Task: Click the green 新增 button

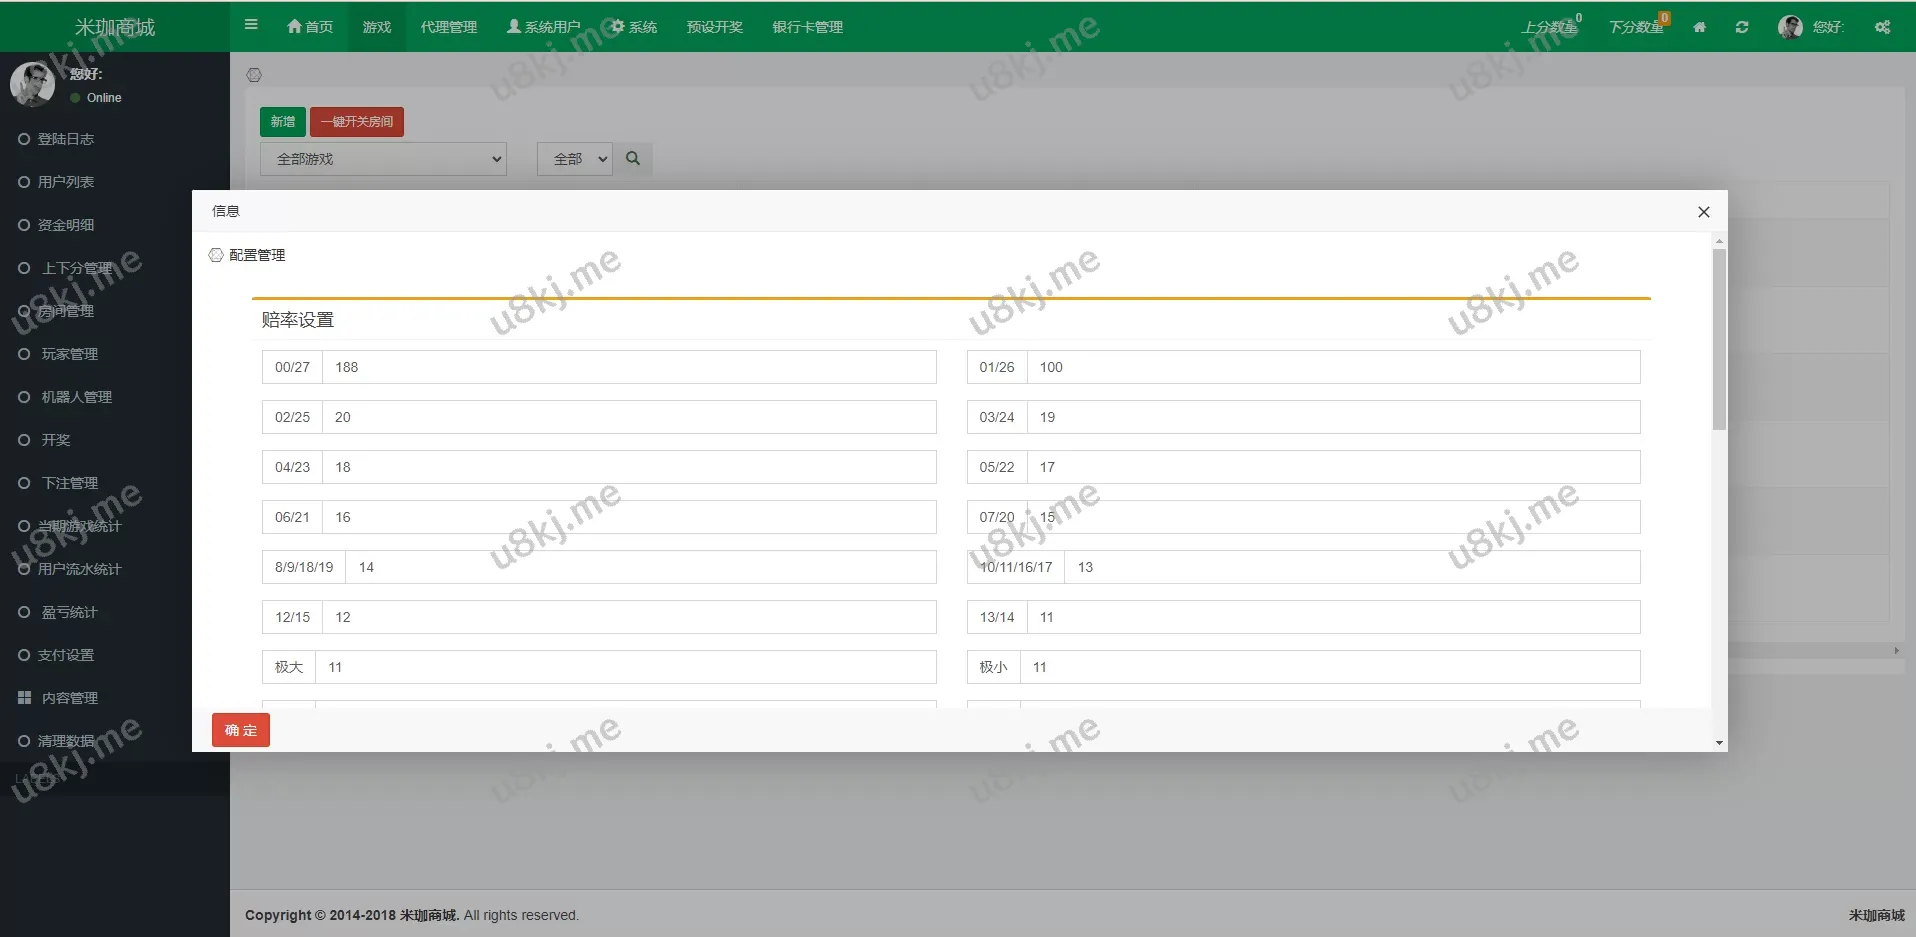Action: [x=282, y=122]
